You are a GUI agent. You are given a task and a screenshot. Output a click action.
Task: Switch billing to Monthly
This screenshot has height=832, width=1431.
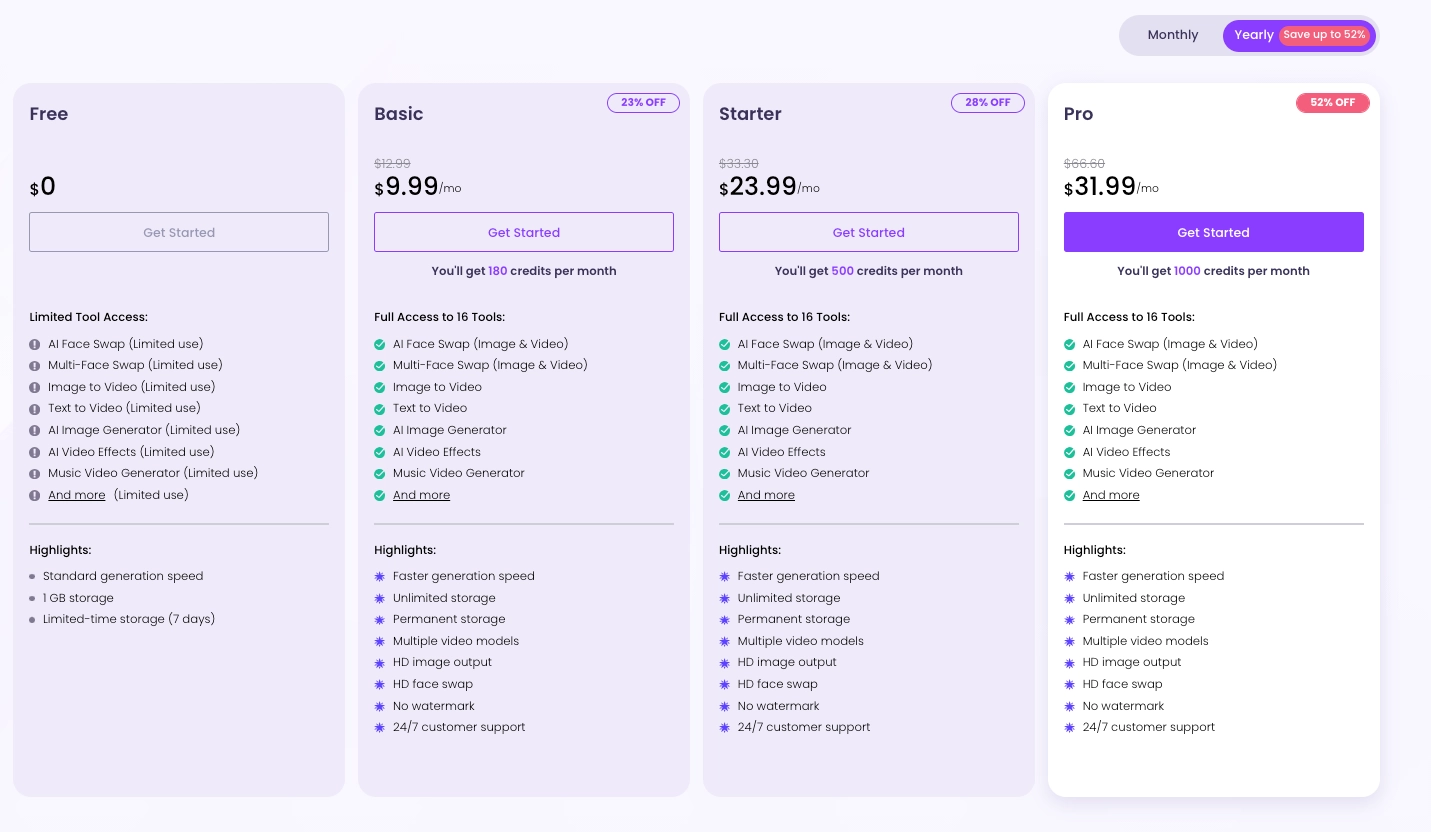1173,35
